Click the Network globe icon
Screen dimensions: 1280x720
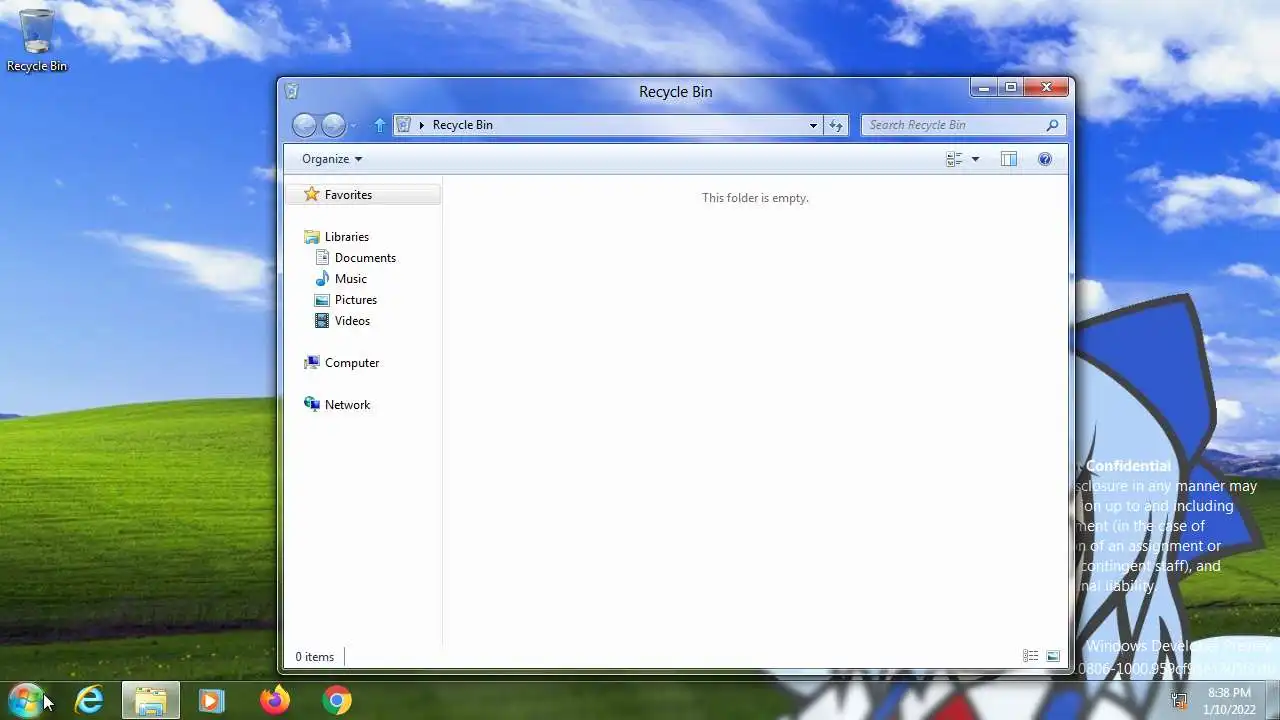pos(312,405)
